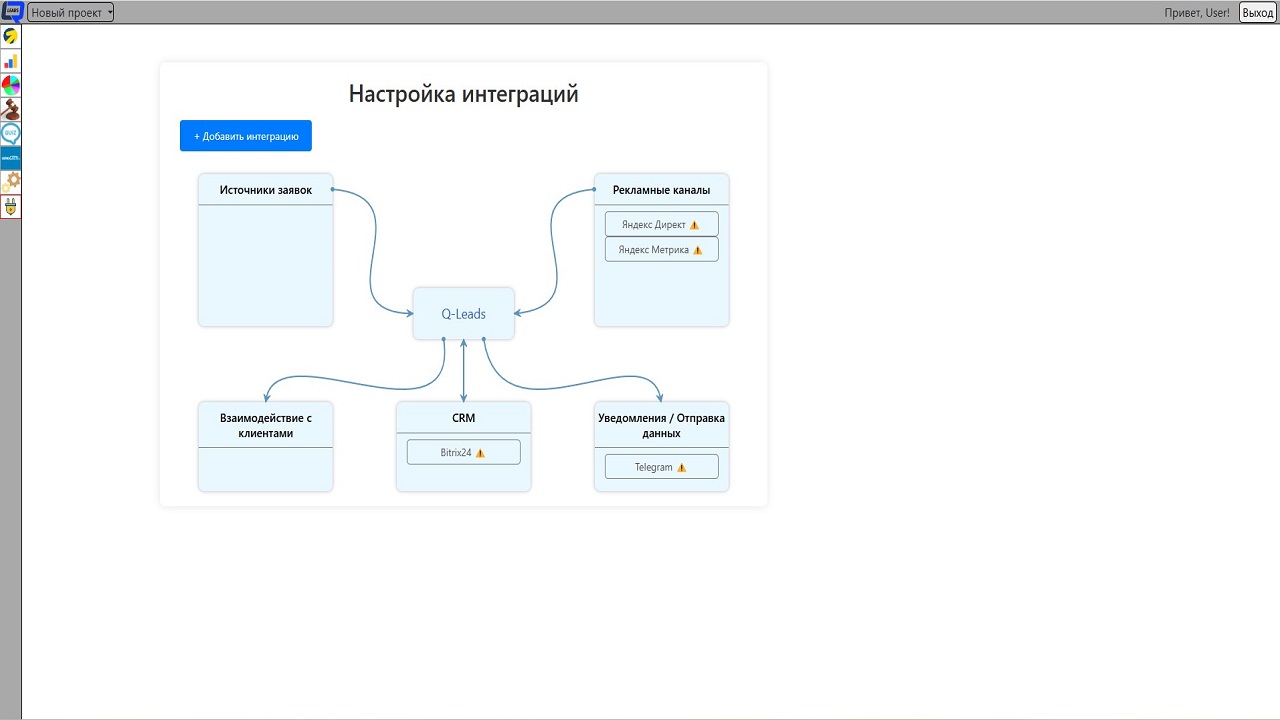The height and width of the screenshot is (720, 1280).
Task: Select the power plug integrations icon
Action: (11, 206)
